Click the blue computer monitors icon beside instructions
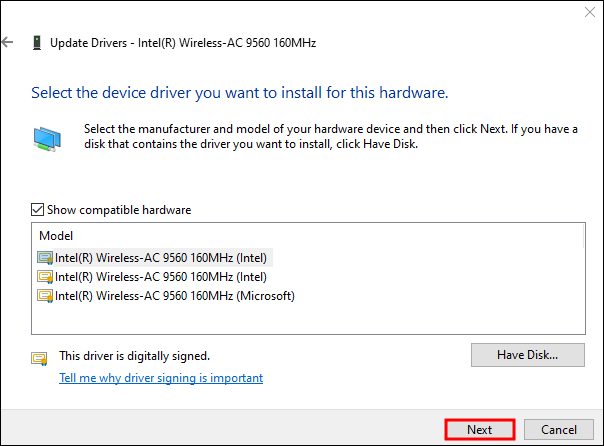Image resolution: width=604 pixels, height=446 pixels. click(x=45, y=138)
